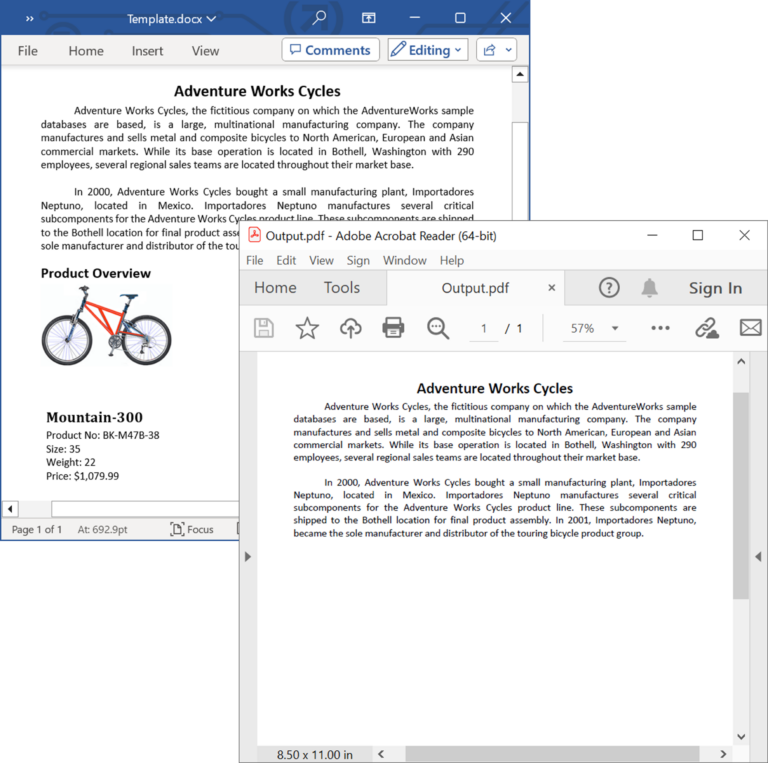Click Sign In in Acrobat Reader
The width and height of the screenshot is (768, 763).
point(715,288)
